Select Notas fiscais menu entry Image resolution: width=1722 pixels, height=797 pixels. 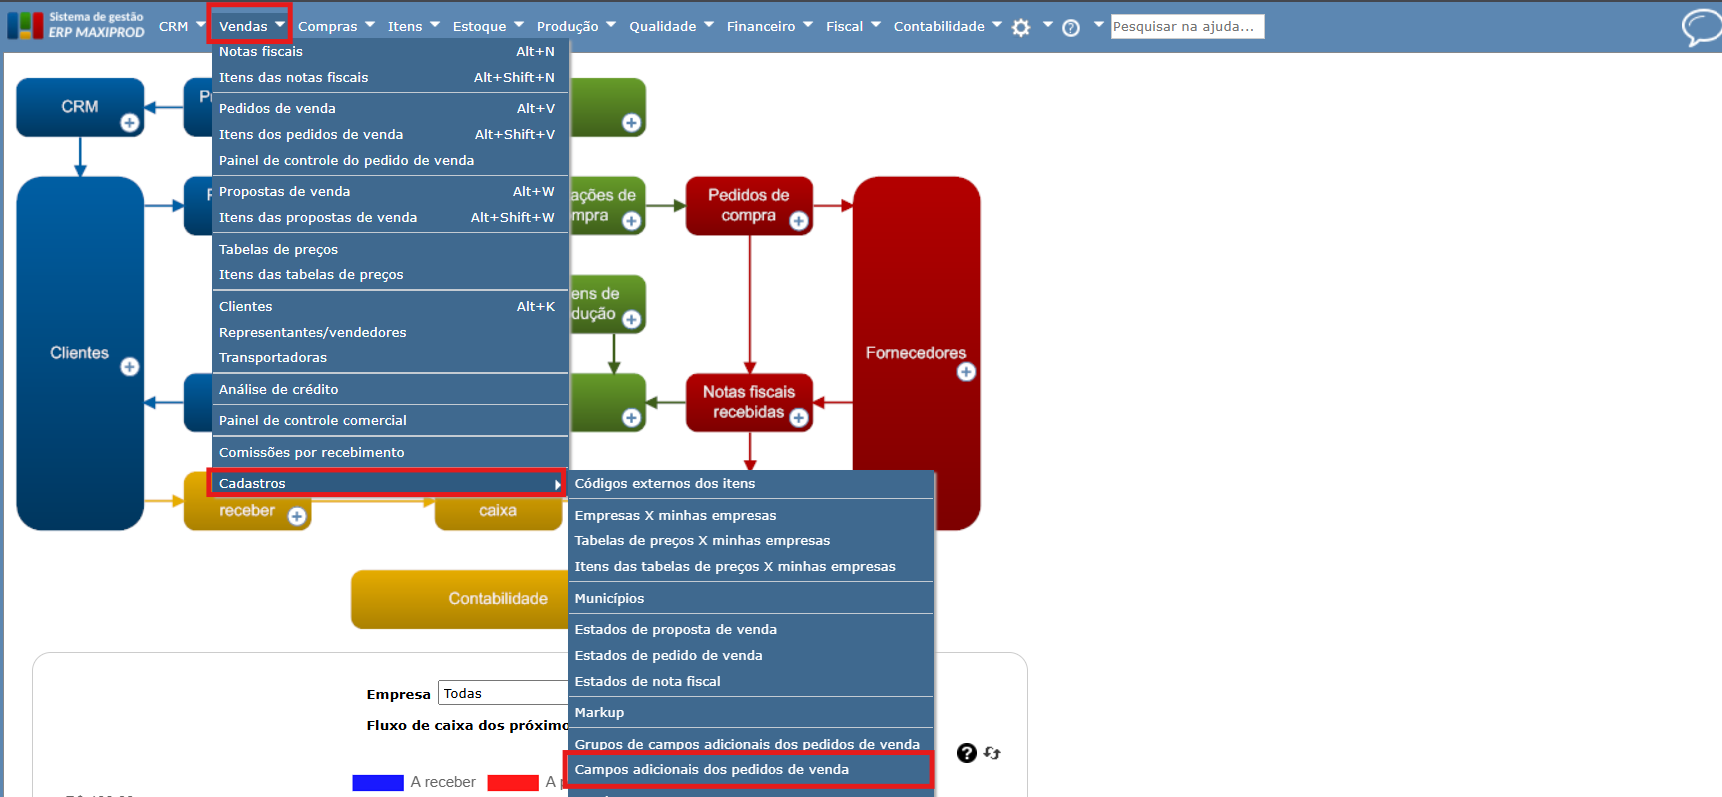pos(390,51)
